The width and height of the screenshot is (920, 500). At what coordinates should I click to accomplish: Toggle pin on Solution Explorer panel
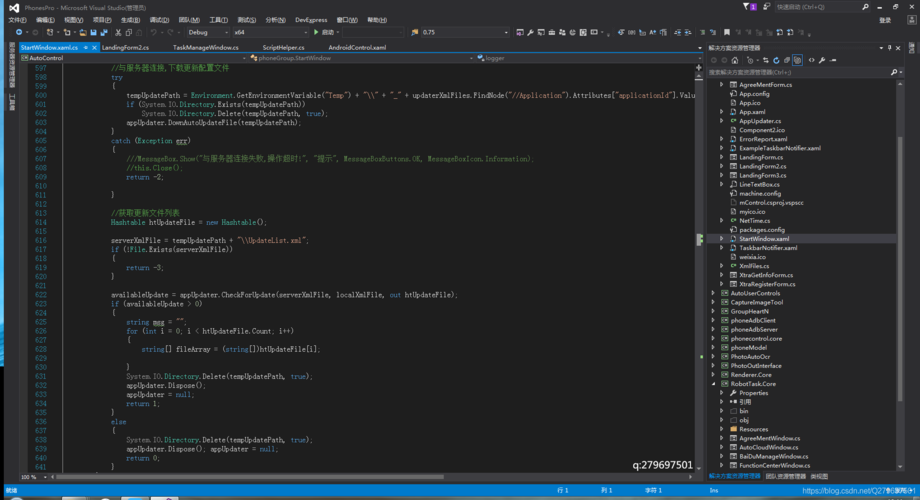[889, 48]
